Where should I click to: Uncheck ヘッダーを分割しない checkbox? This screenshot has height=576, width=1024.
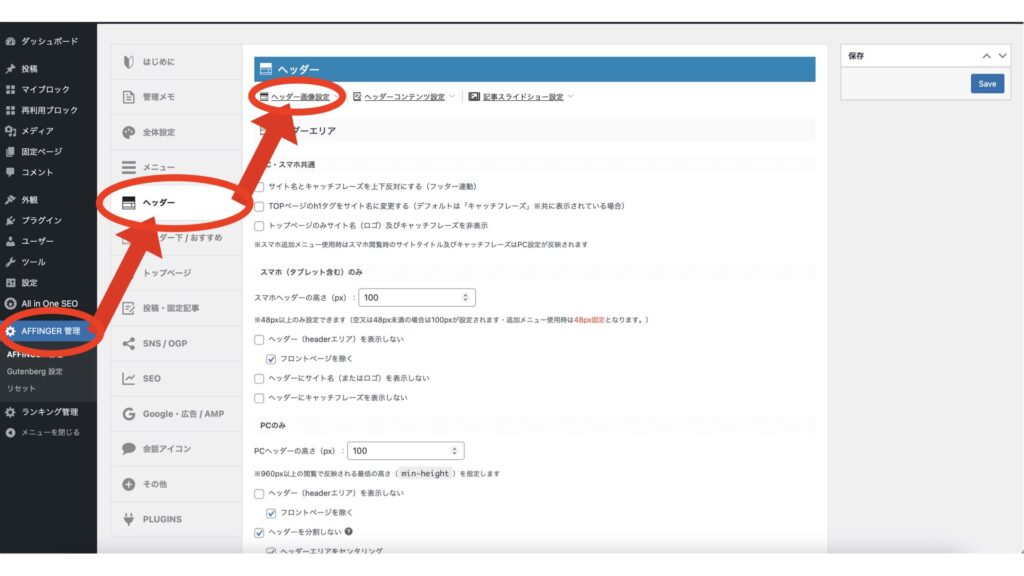point(259,533)
